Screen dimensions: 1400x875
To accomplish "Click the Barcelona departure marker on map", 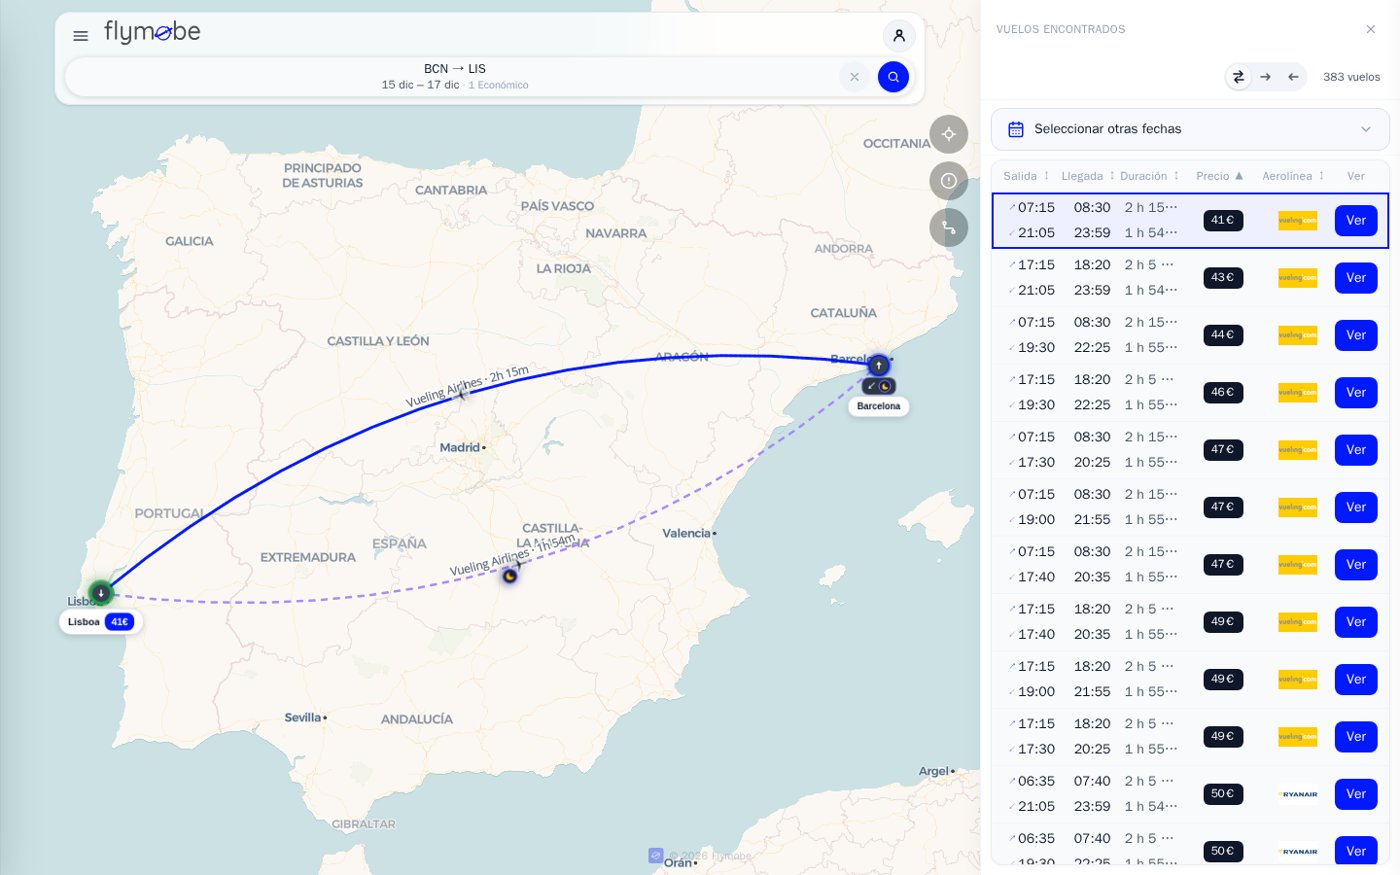I will [879, 365].
